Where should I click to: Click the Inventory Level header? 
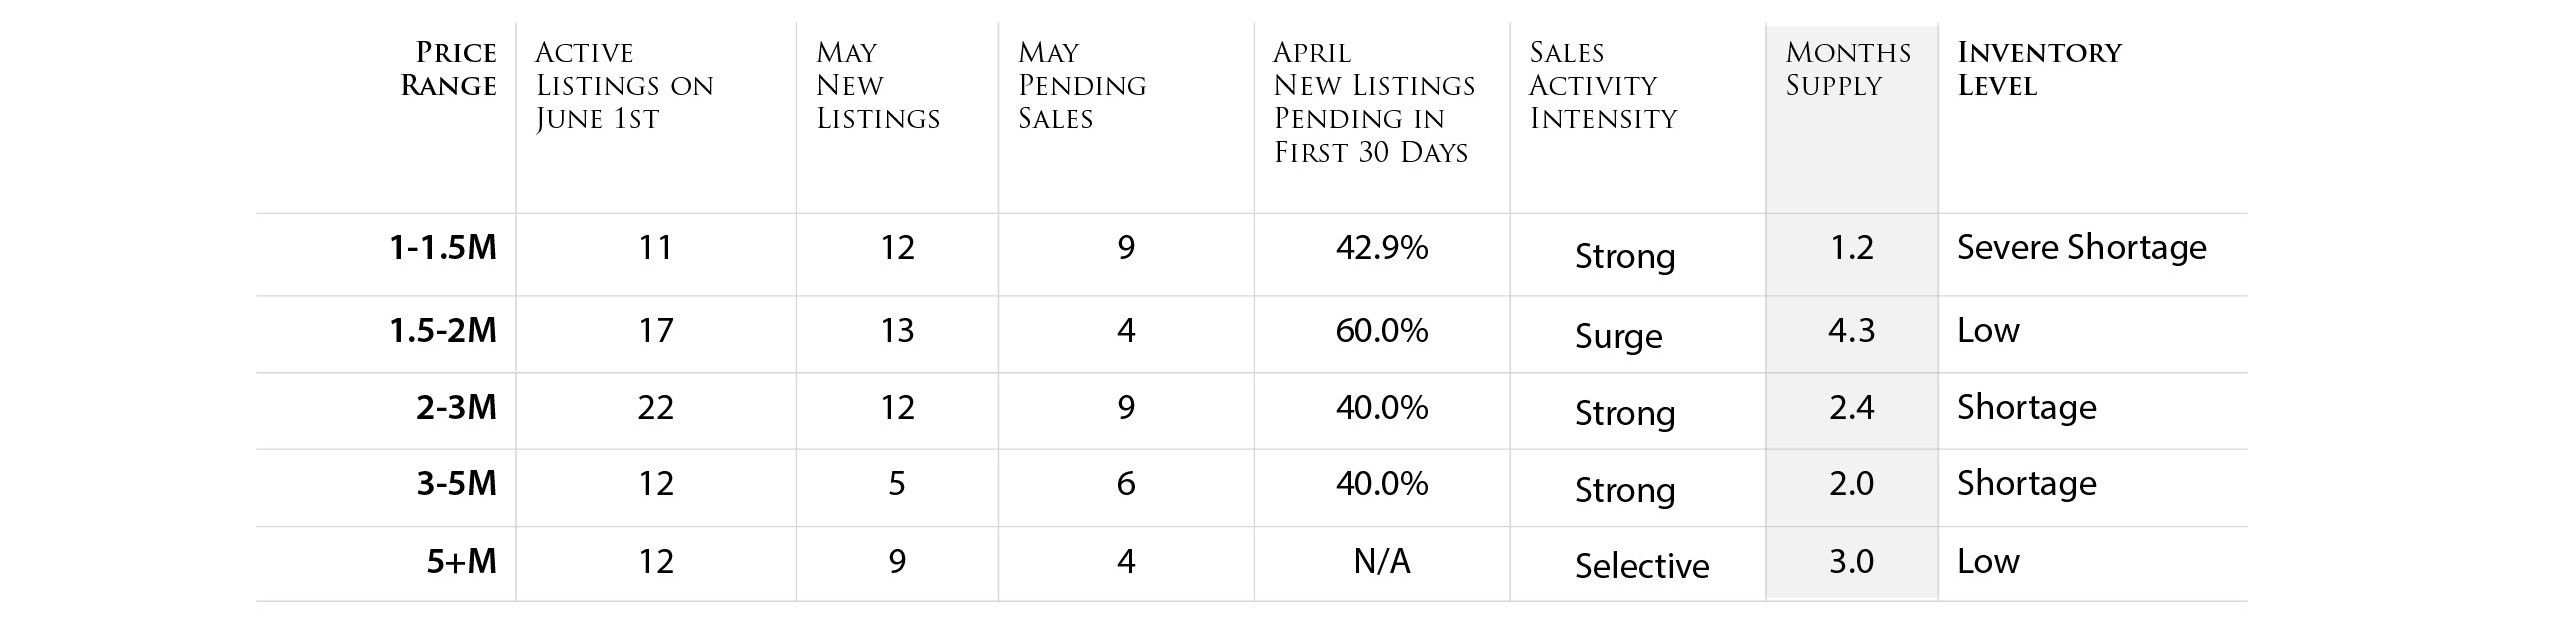click(x=2039, y=69)
